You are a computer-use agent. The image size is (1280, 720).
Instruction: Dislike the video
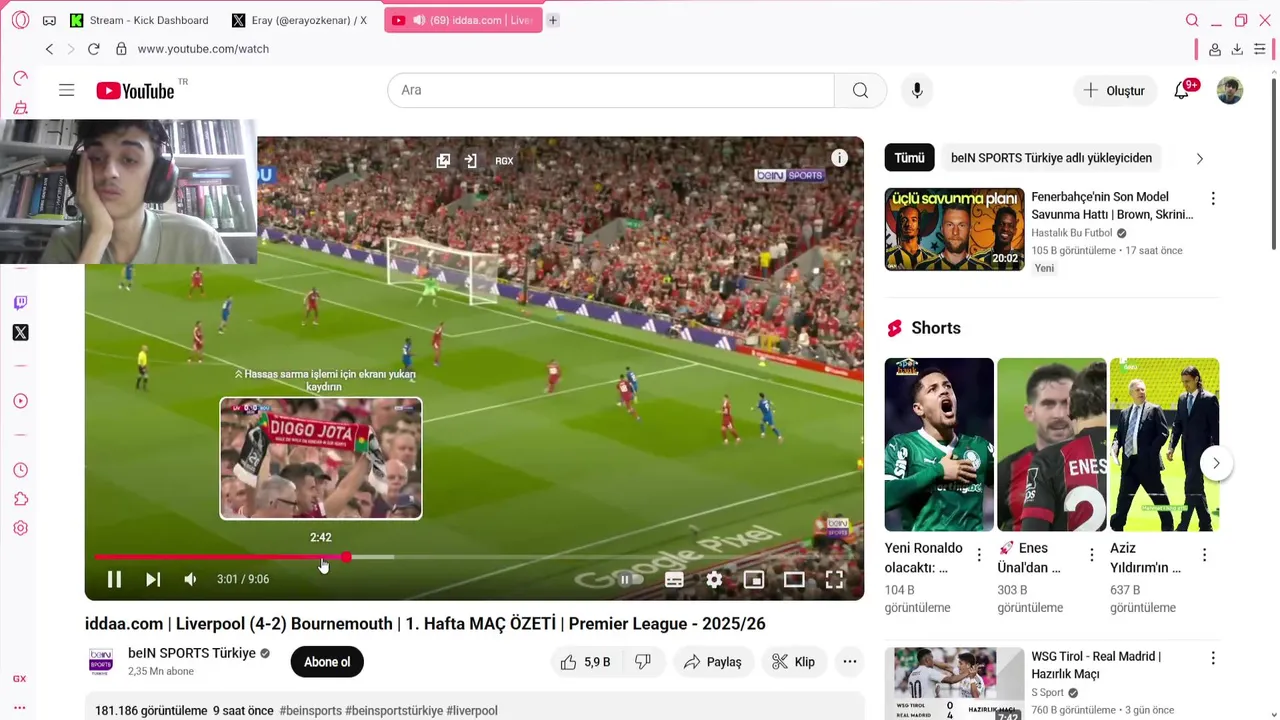[644, 662]
